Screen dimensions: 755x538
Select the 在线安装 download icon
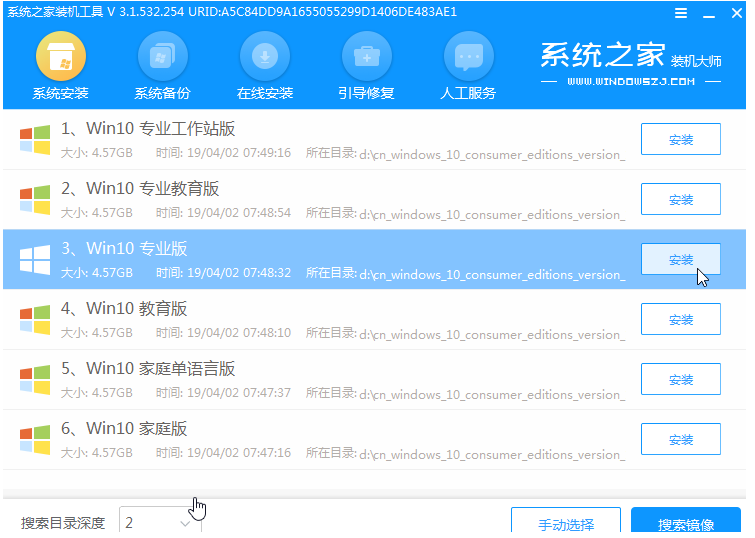(264, 57)
